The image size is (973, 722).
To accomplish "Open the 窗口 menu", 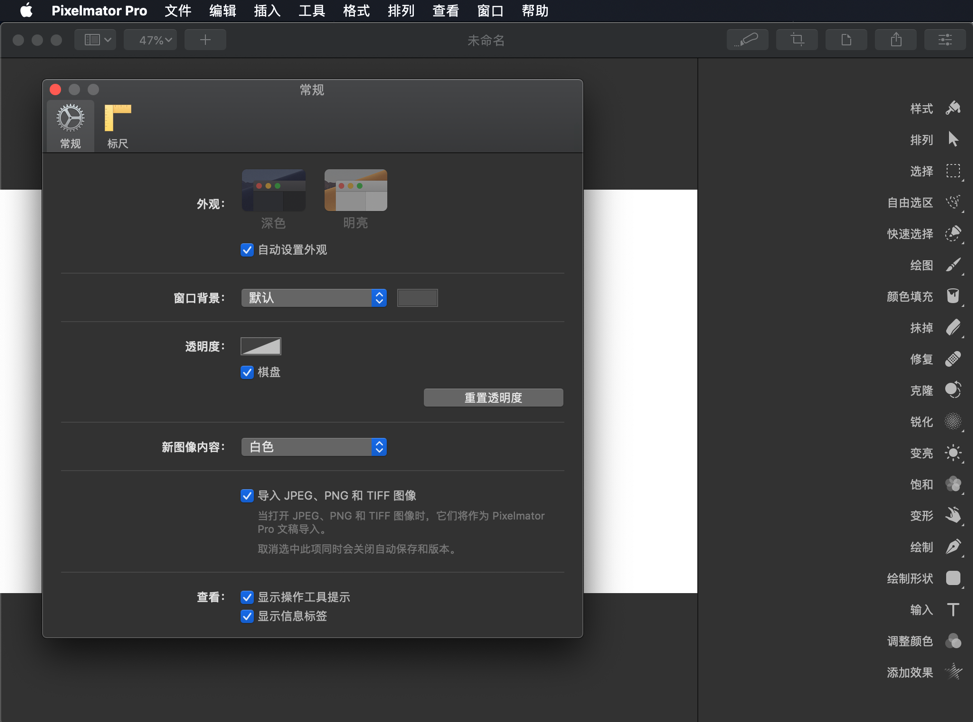I will click(491, 11).
